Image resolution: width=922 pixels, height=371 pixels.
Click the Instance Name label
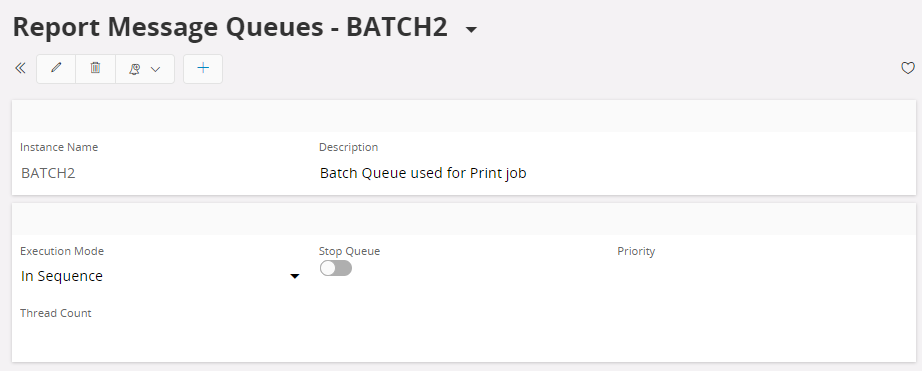(59, 147)
